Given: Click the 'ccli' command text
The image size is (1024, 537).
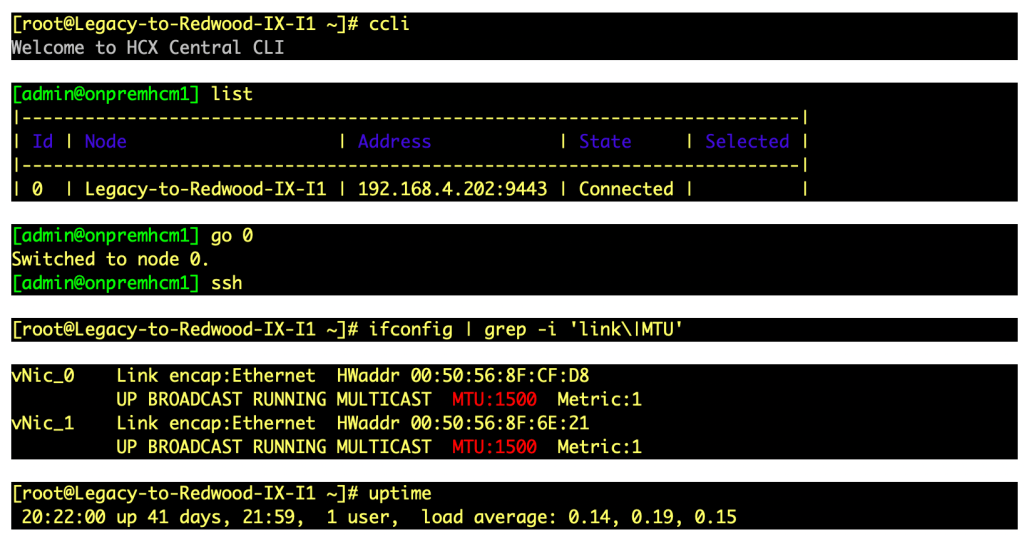Looking at the screenshot, I should [389, 24].
